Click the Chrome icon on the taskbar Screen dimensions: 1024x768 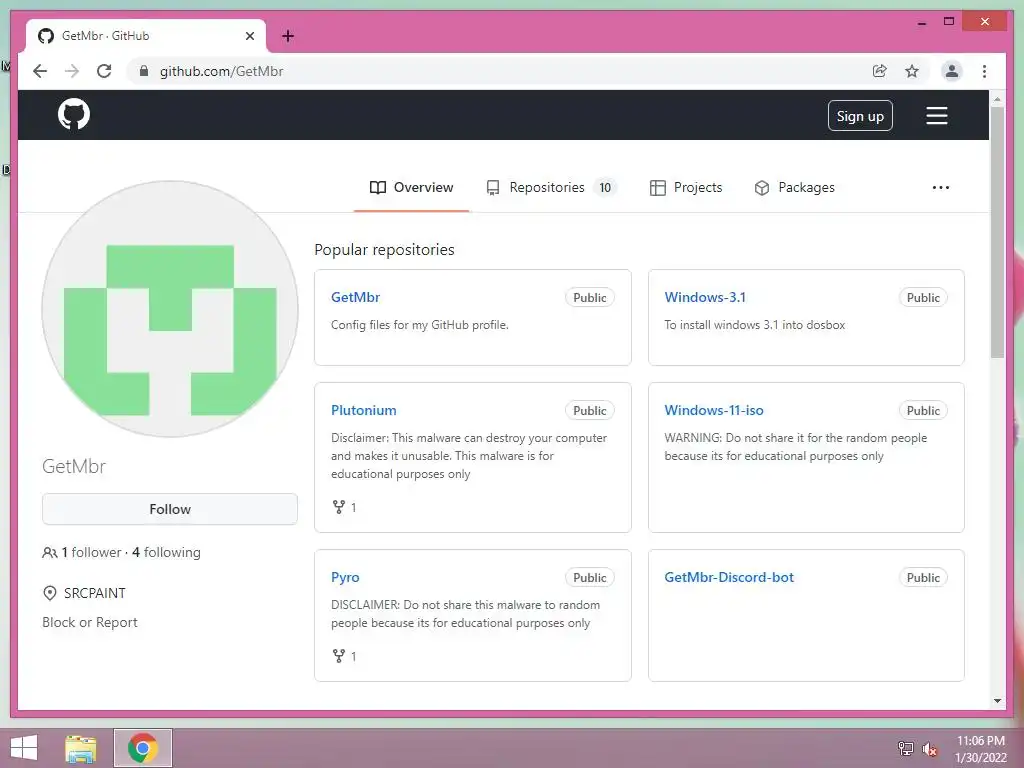142,748
